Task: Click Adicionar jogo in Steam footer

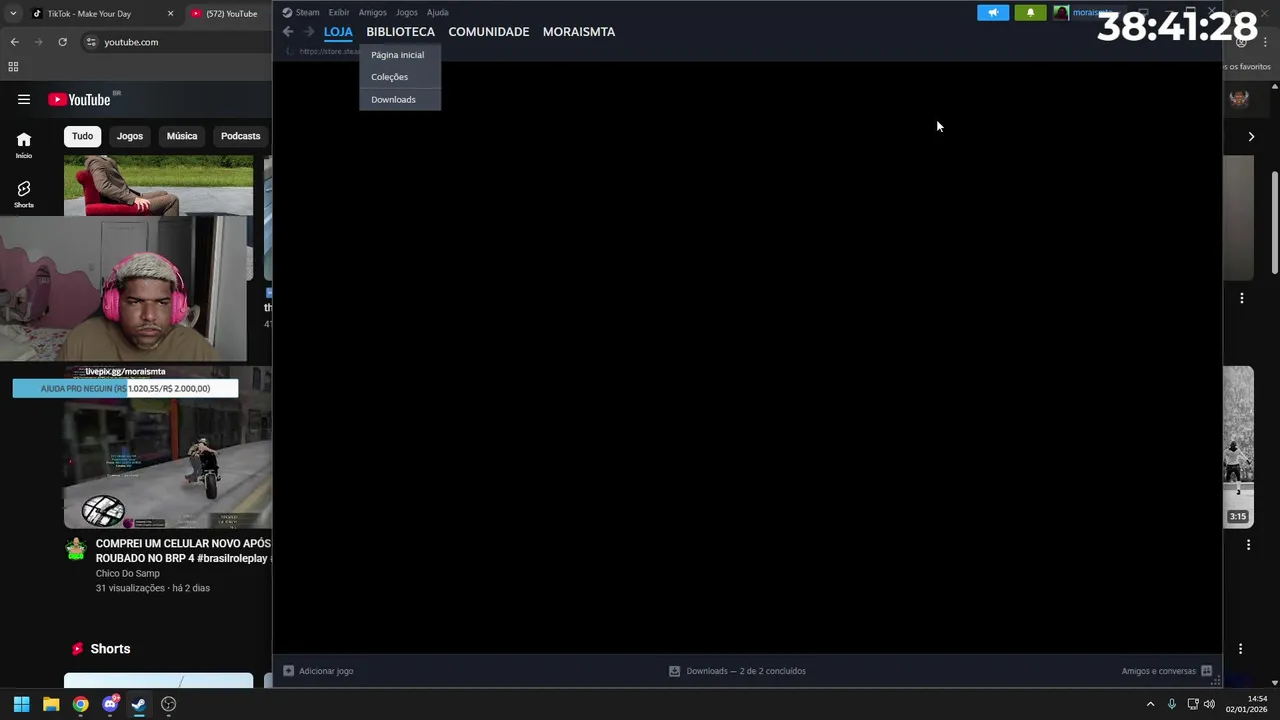Action: [x=326, y=671]
